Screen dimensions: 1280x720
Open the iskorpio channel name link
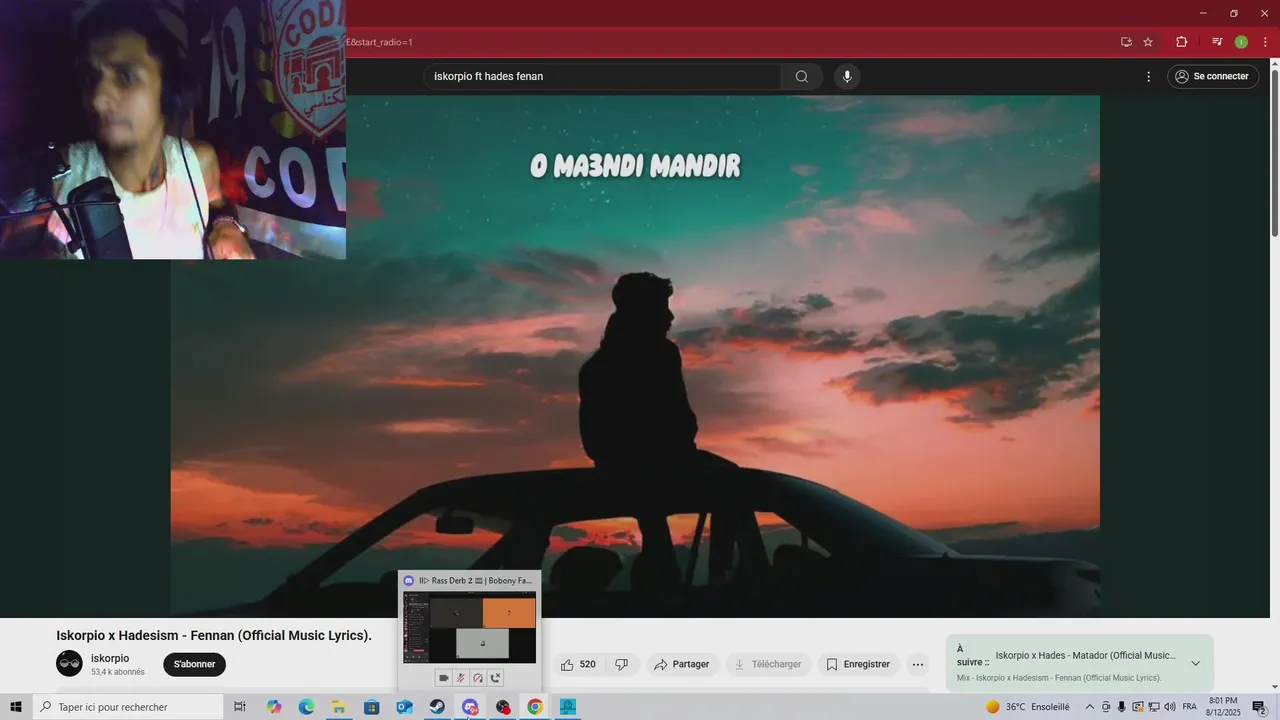[x=110, y=658]
